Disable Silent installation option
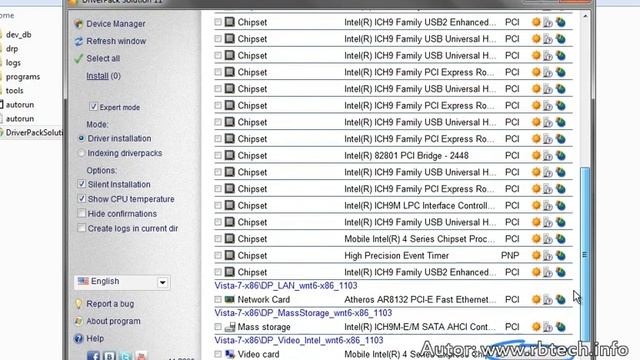 82,184
